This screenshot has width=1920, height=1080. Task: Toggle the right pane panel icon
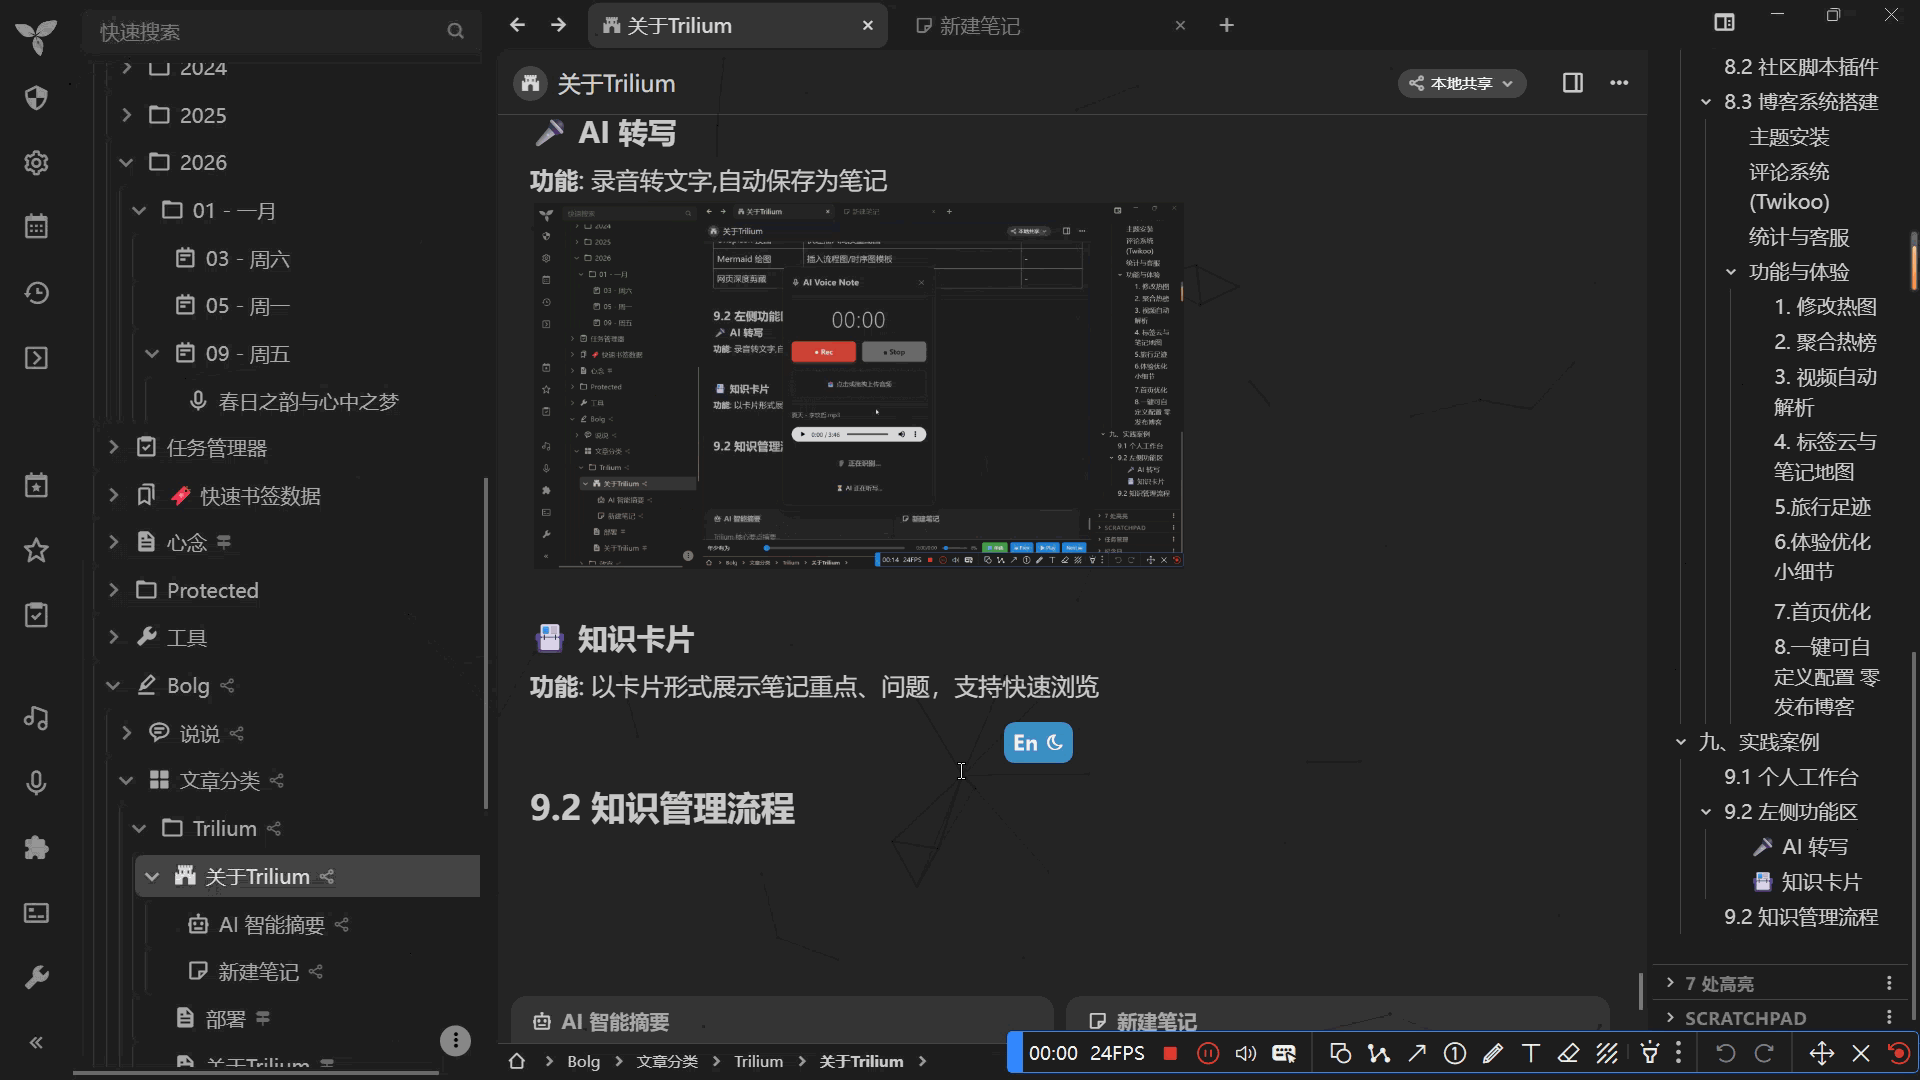point(1573,83)
